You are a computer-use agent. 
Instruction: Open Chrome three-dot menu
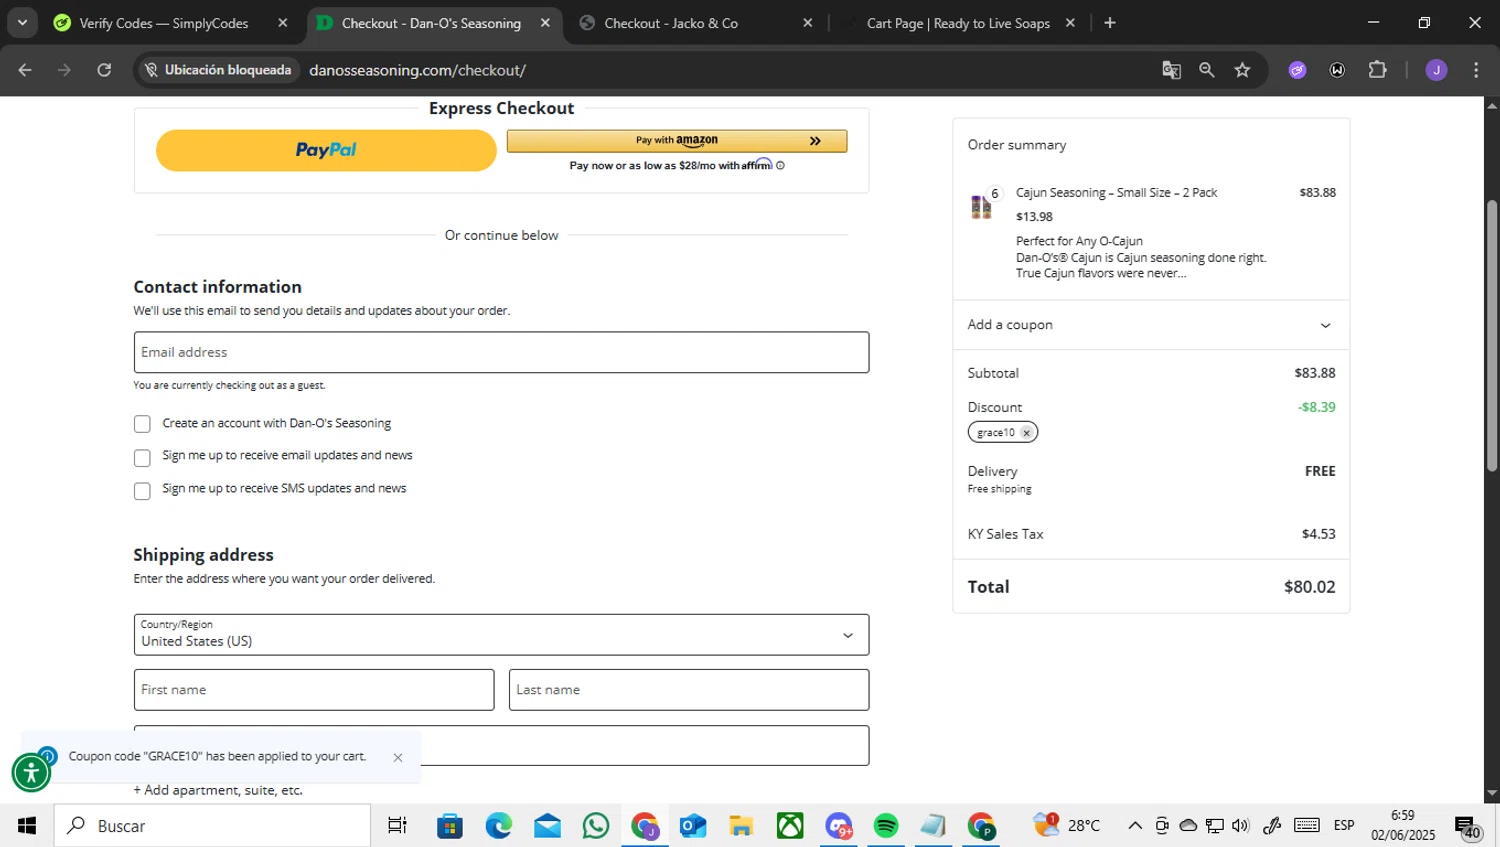[1476, 70]
